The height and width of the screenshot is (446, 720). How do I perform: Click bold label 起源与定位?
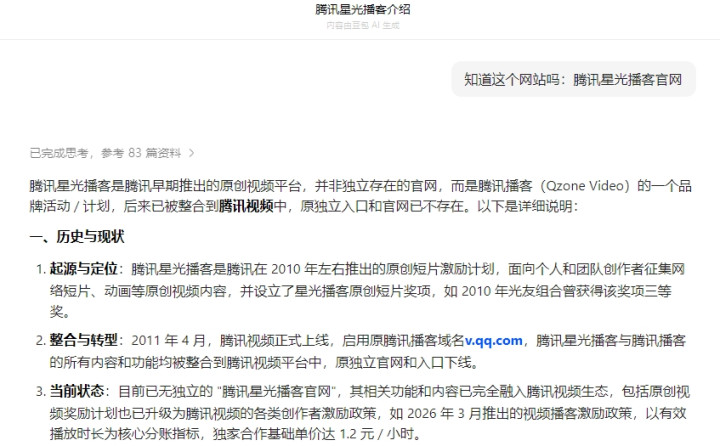pyautogui.click(x=84, y=269)
